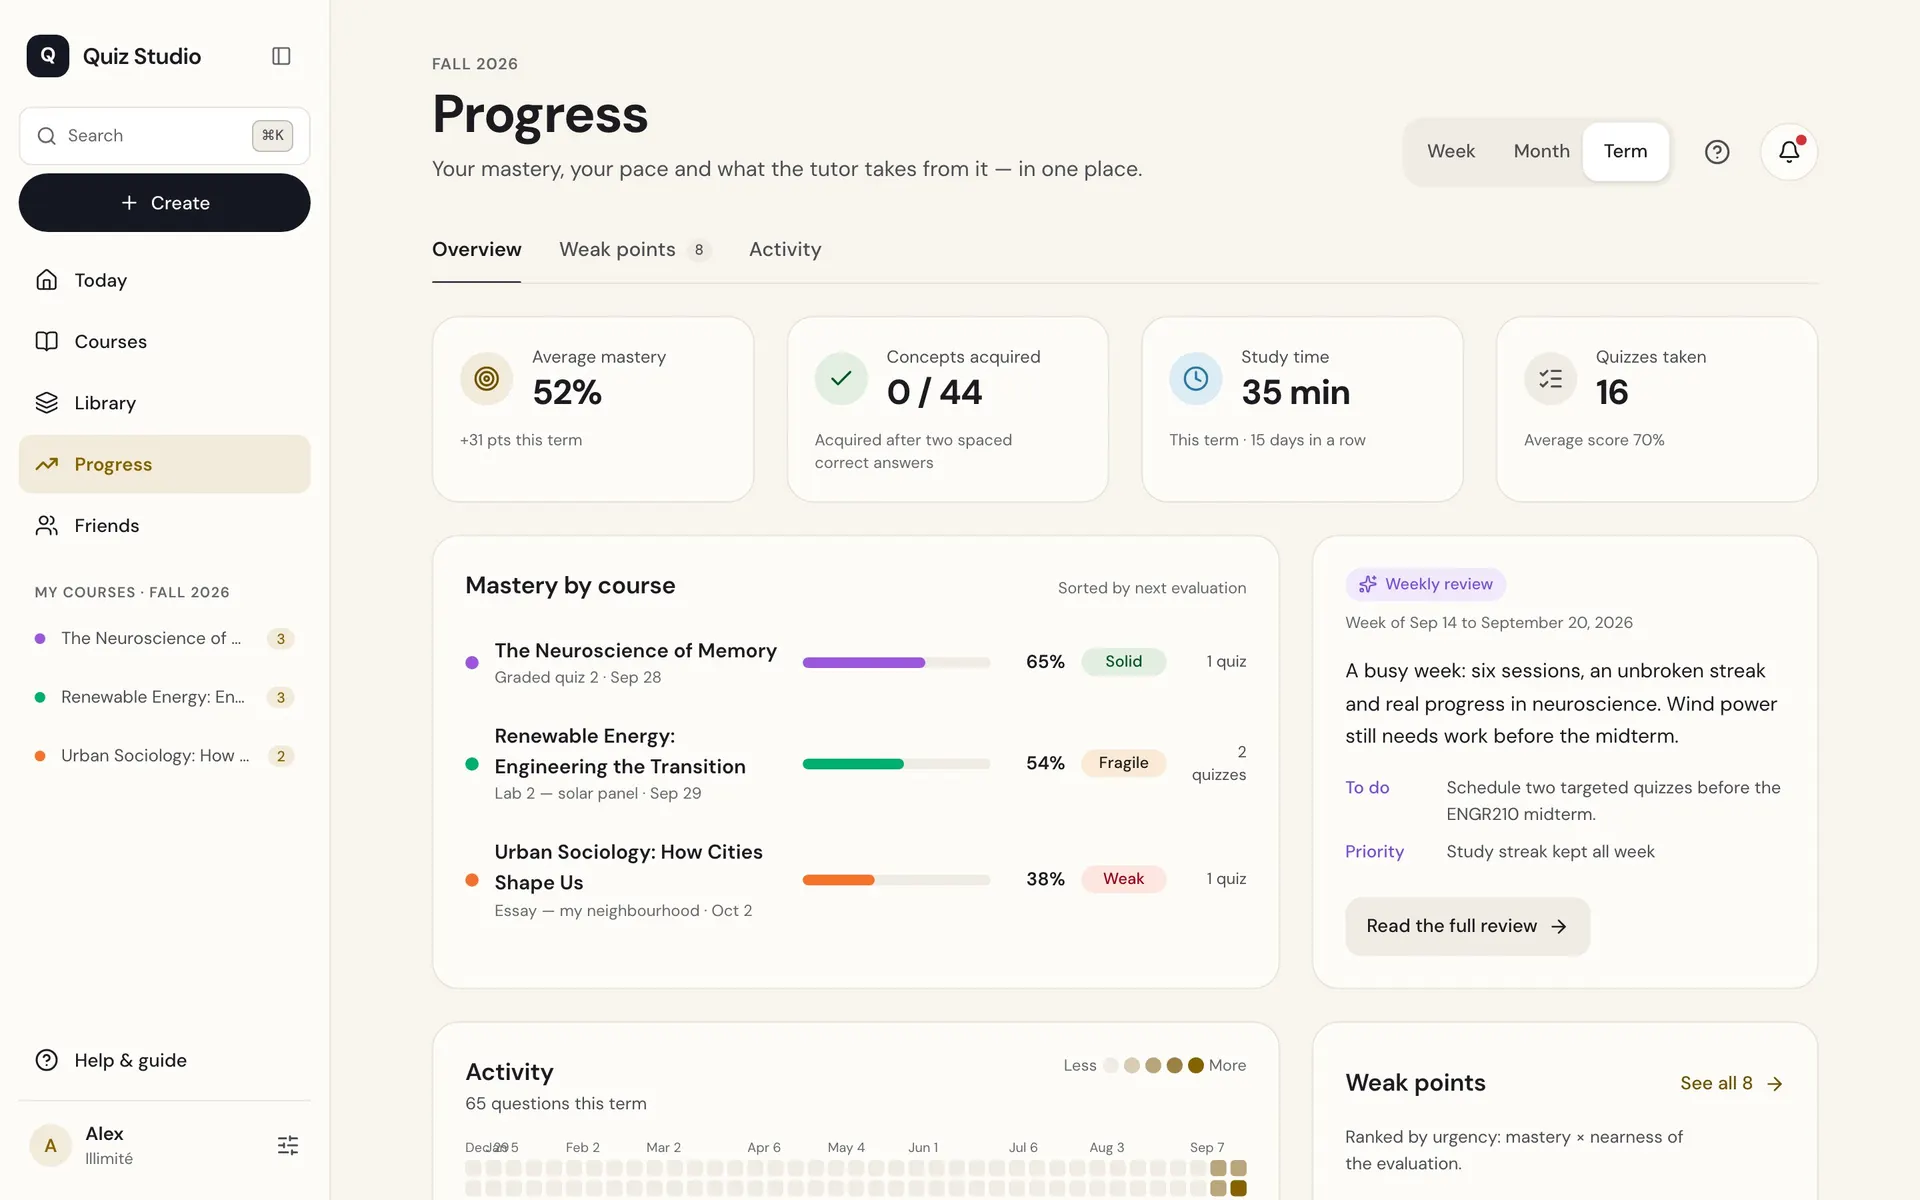Click the Weak points tab count 8
The width and height of the screenshot is (1920, 1200).
click(699, 250)
